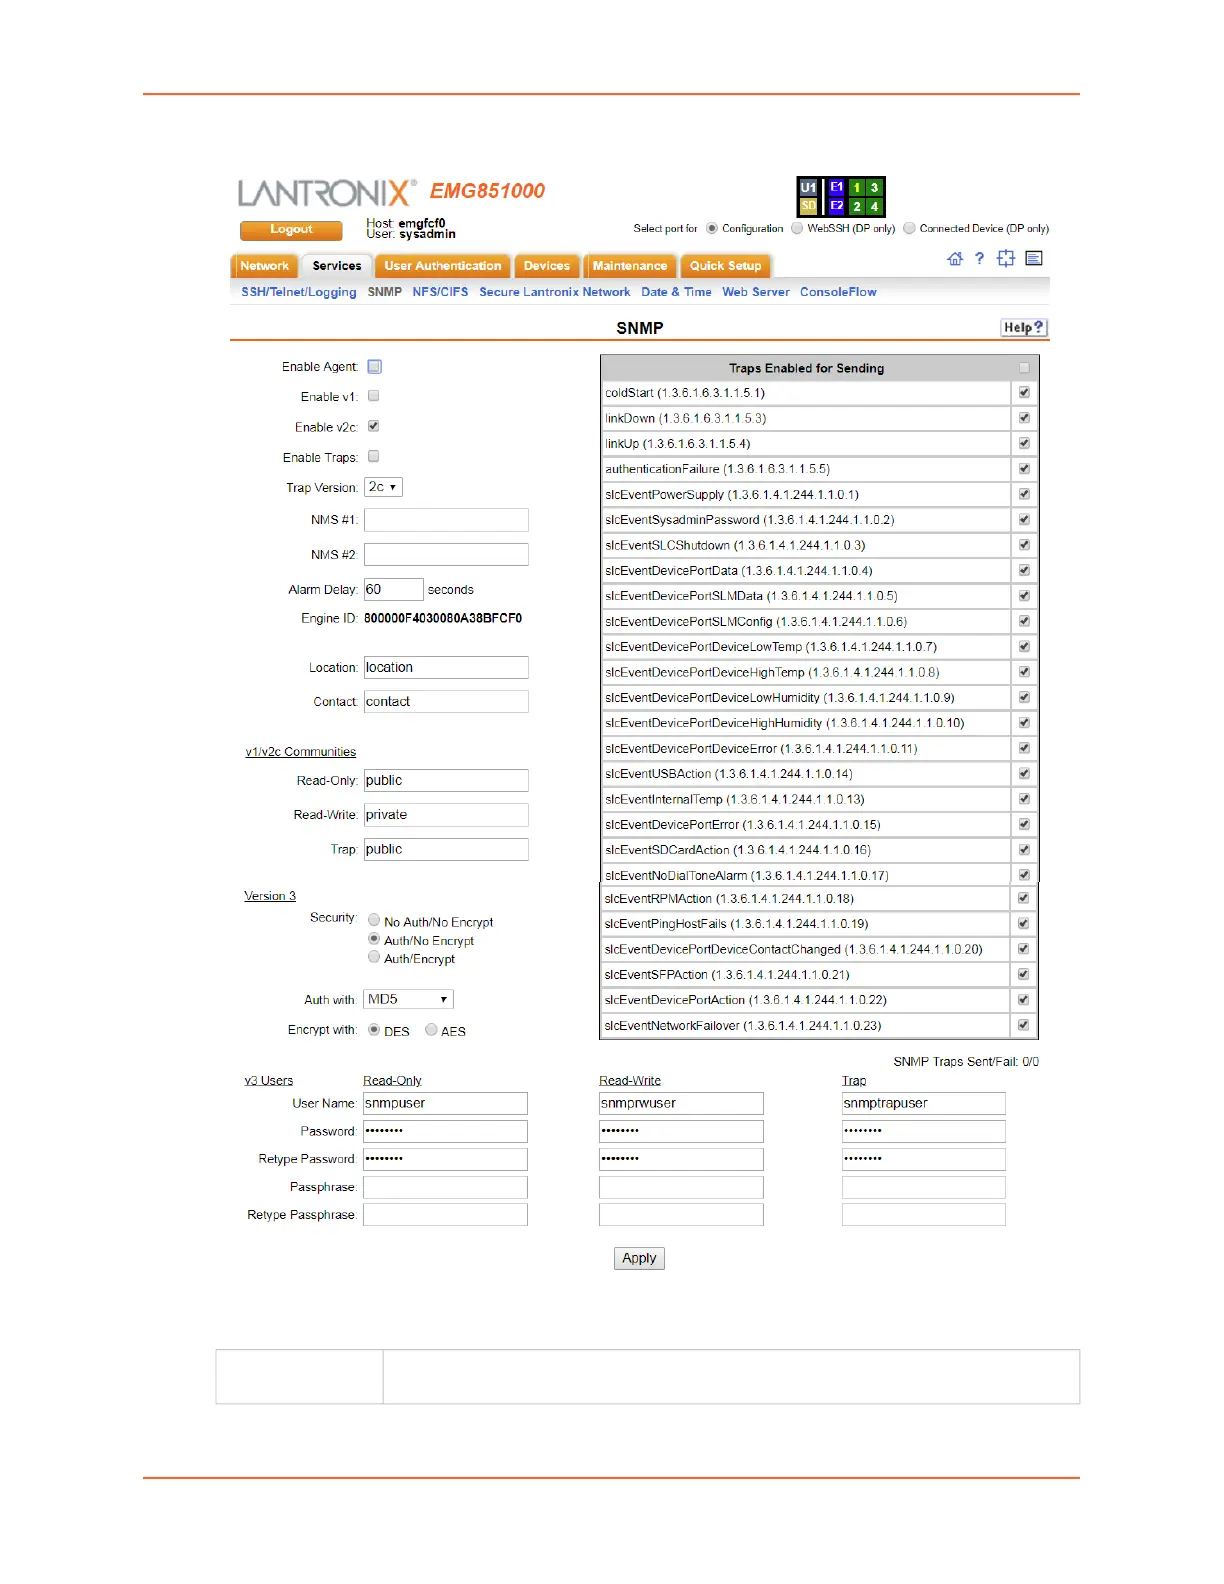Image resolution: width=1224 pixels, height=1584 pixels.
Task: Click the Trap community field
Action: click(446, 849)
